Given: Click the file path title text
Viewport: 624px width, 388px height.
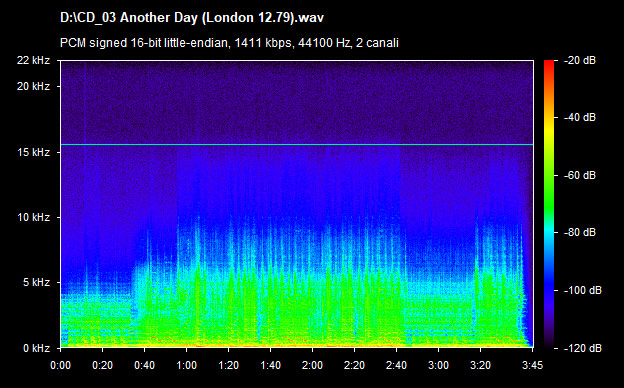Looking at the screenshot, I should (192, 18).
